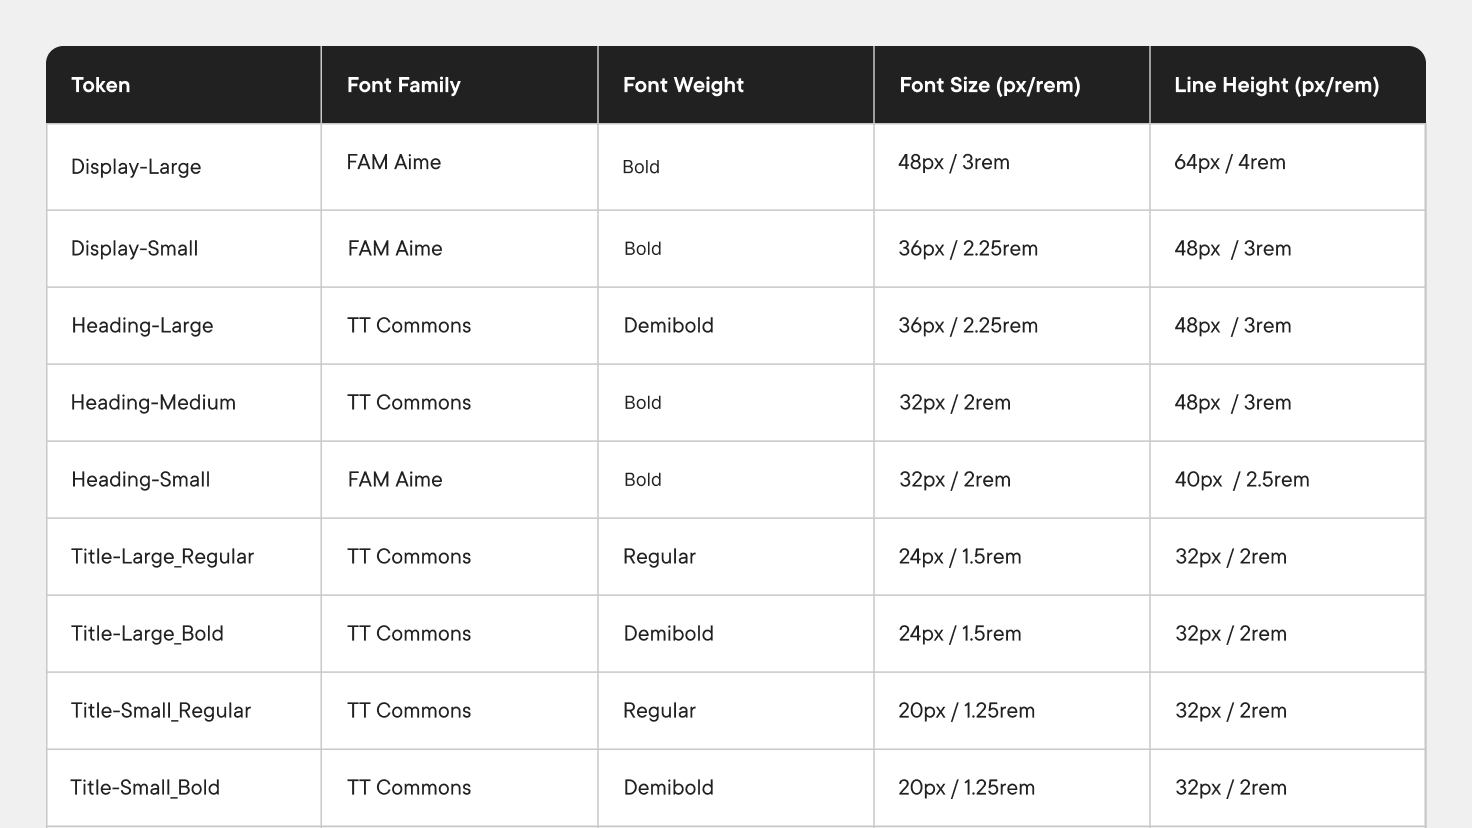
Task: Click the Font Family column header
Action: click(403, 85)
